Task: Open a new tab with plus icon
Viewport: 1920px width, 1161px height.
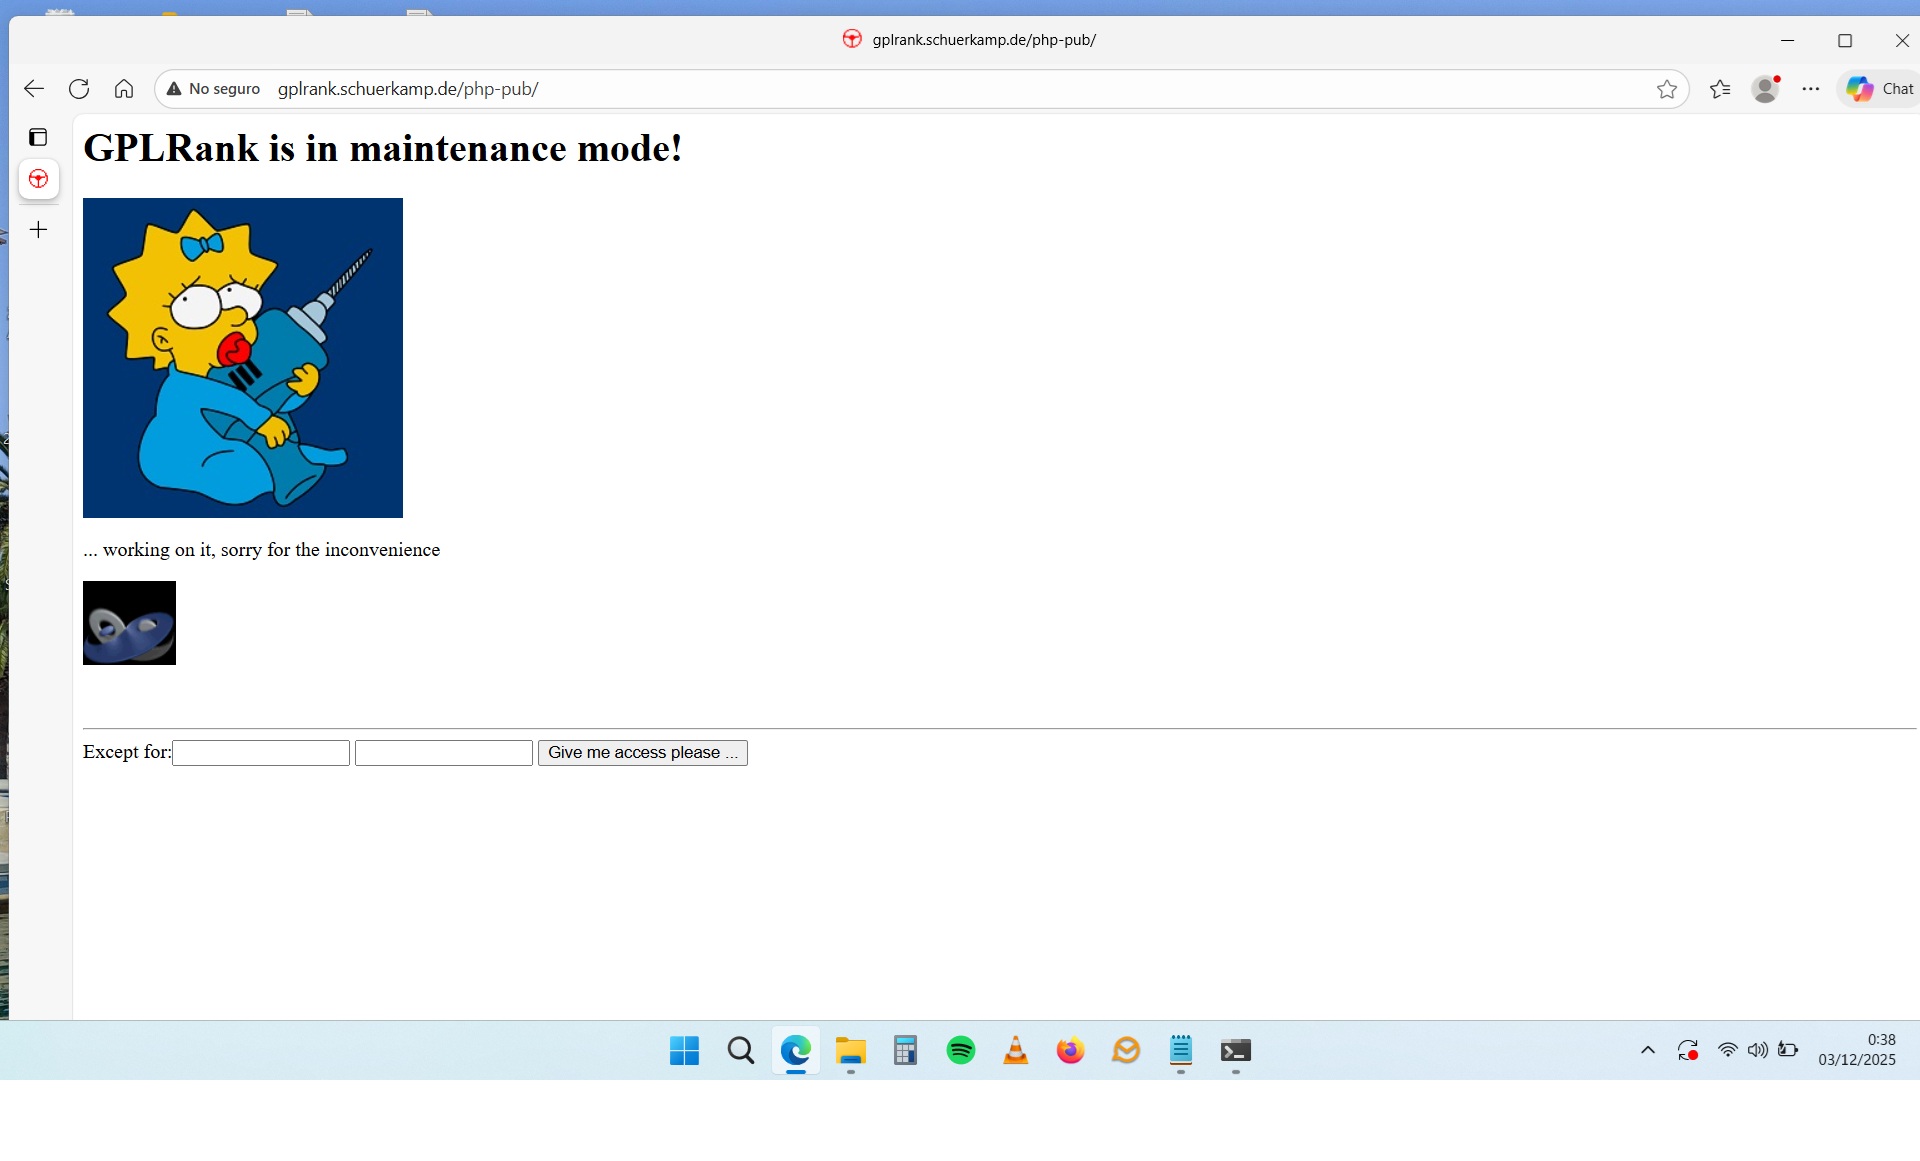Action: [38, 230]
